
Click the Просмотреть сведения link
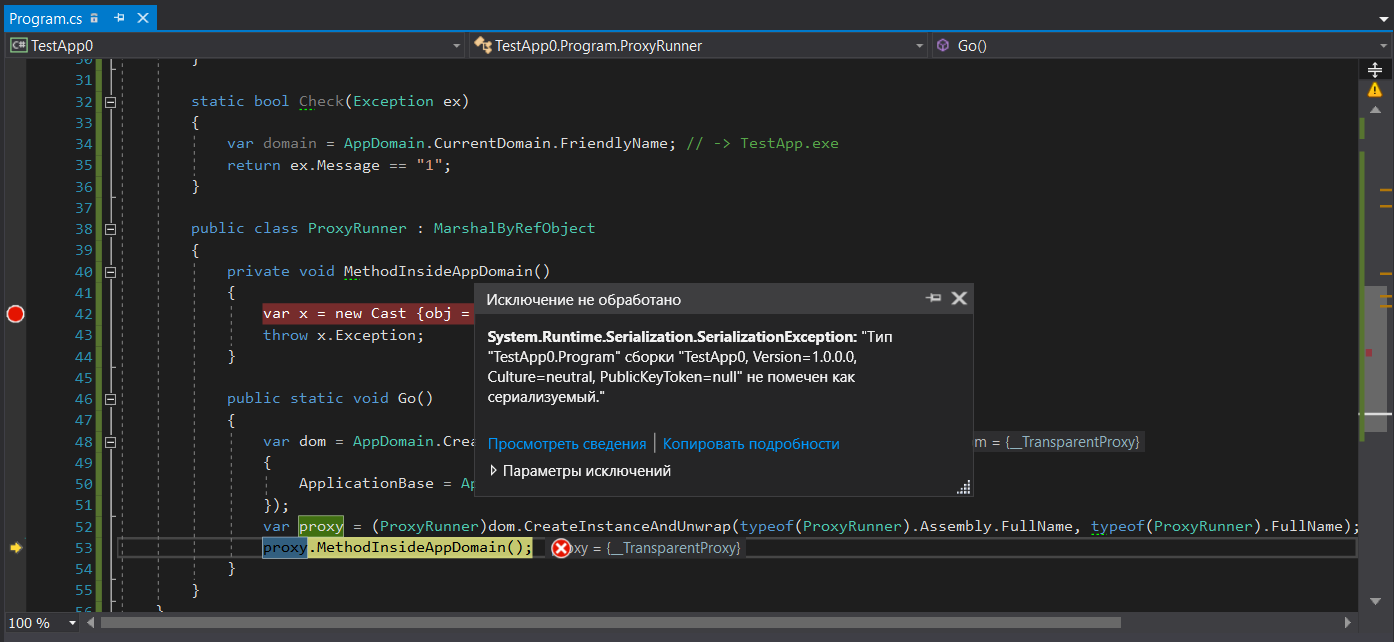tap(566, 444)
